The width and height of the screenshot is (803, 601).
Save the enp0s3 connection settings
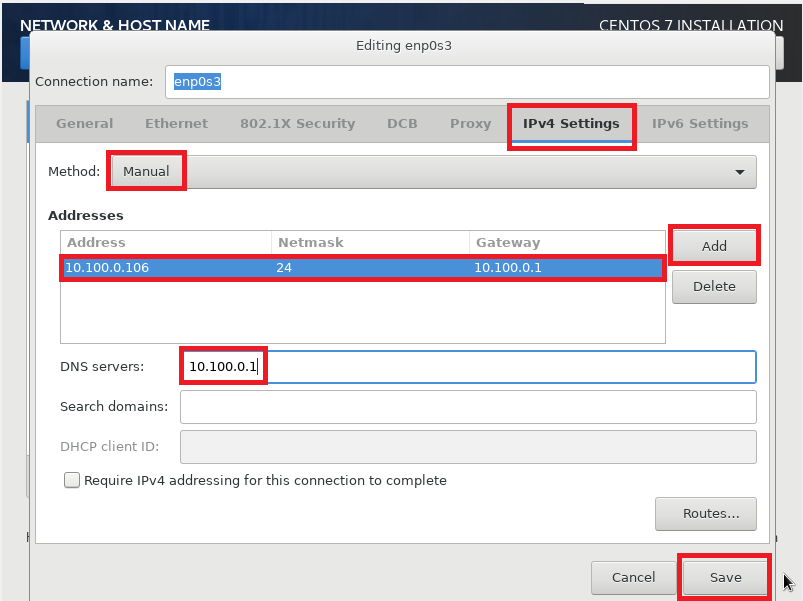(x=725, y=577)
